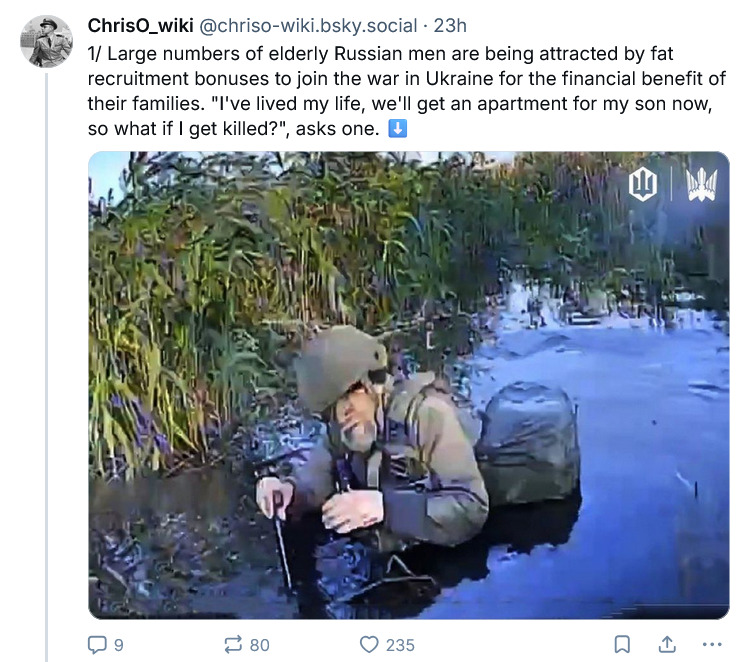750x662 pixels.
Task: Click the reply count of 9
Action: point(119,645)
